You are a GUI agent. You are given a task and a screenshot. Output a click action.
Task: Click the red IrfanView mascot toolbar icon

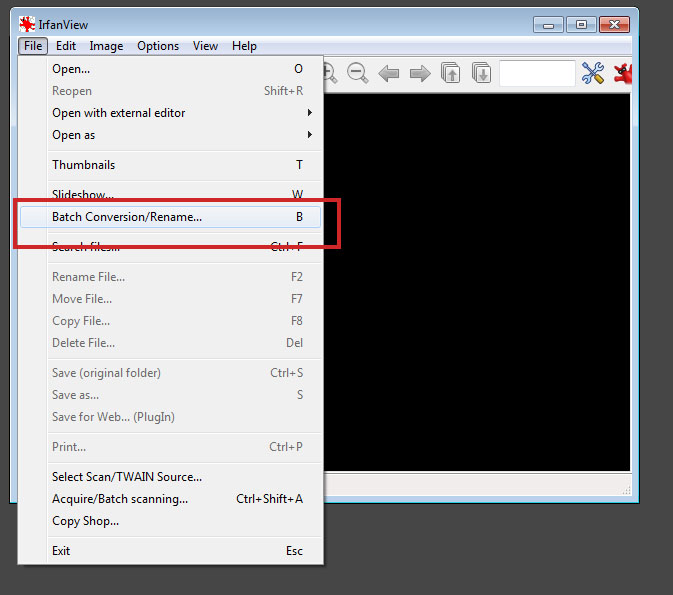(623, 73)
